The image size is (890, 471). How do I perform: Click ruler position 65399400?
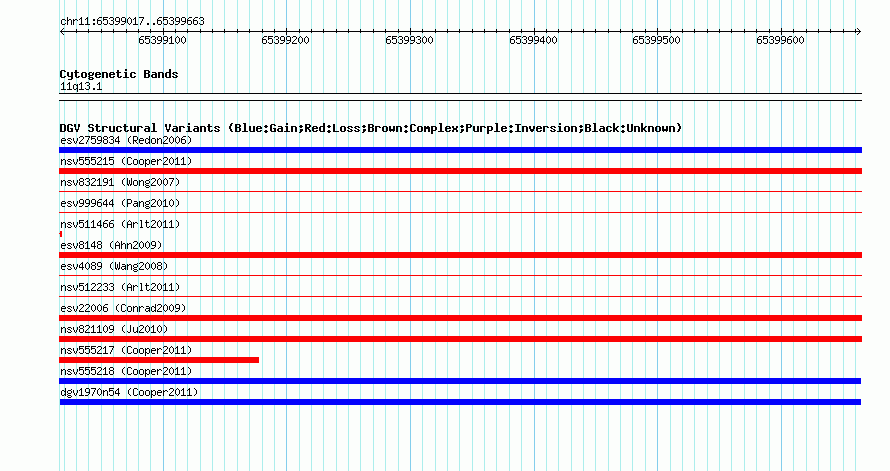(533, 40)
